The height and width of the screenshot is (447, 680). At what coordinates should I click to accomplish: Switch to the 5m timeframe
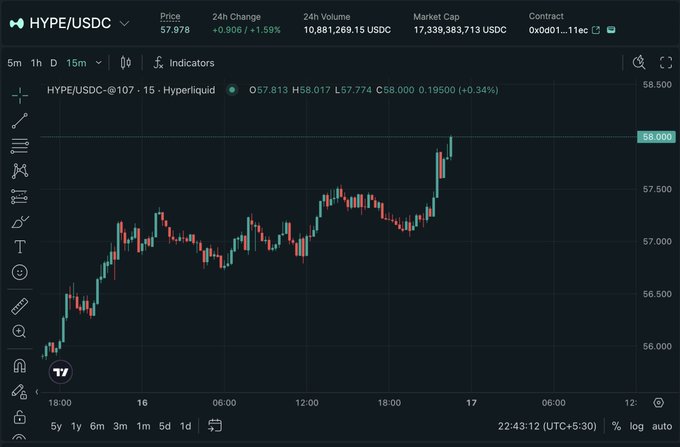tap(14, 63)
